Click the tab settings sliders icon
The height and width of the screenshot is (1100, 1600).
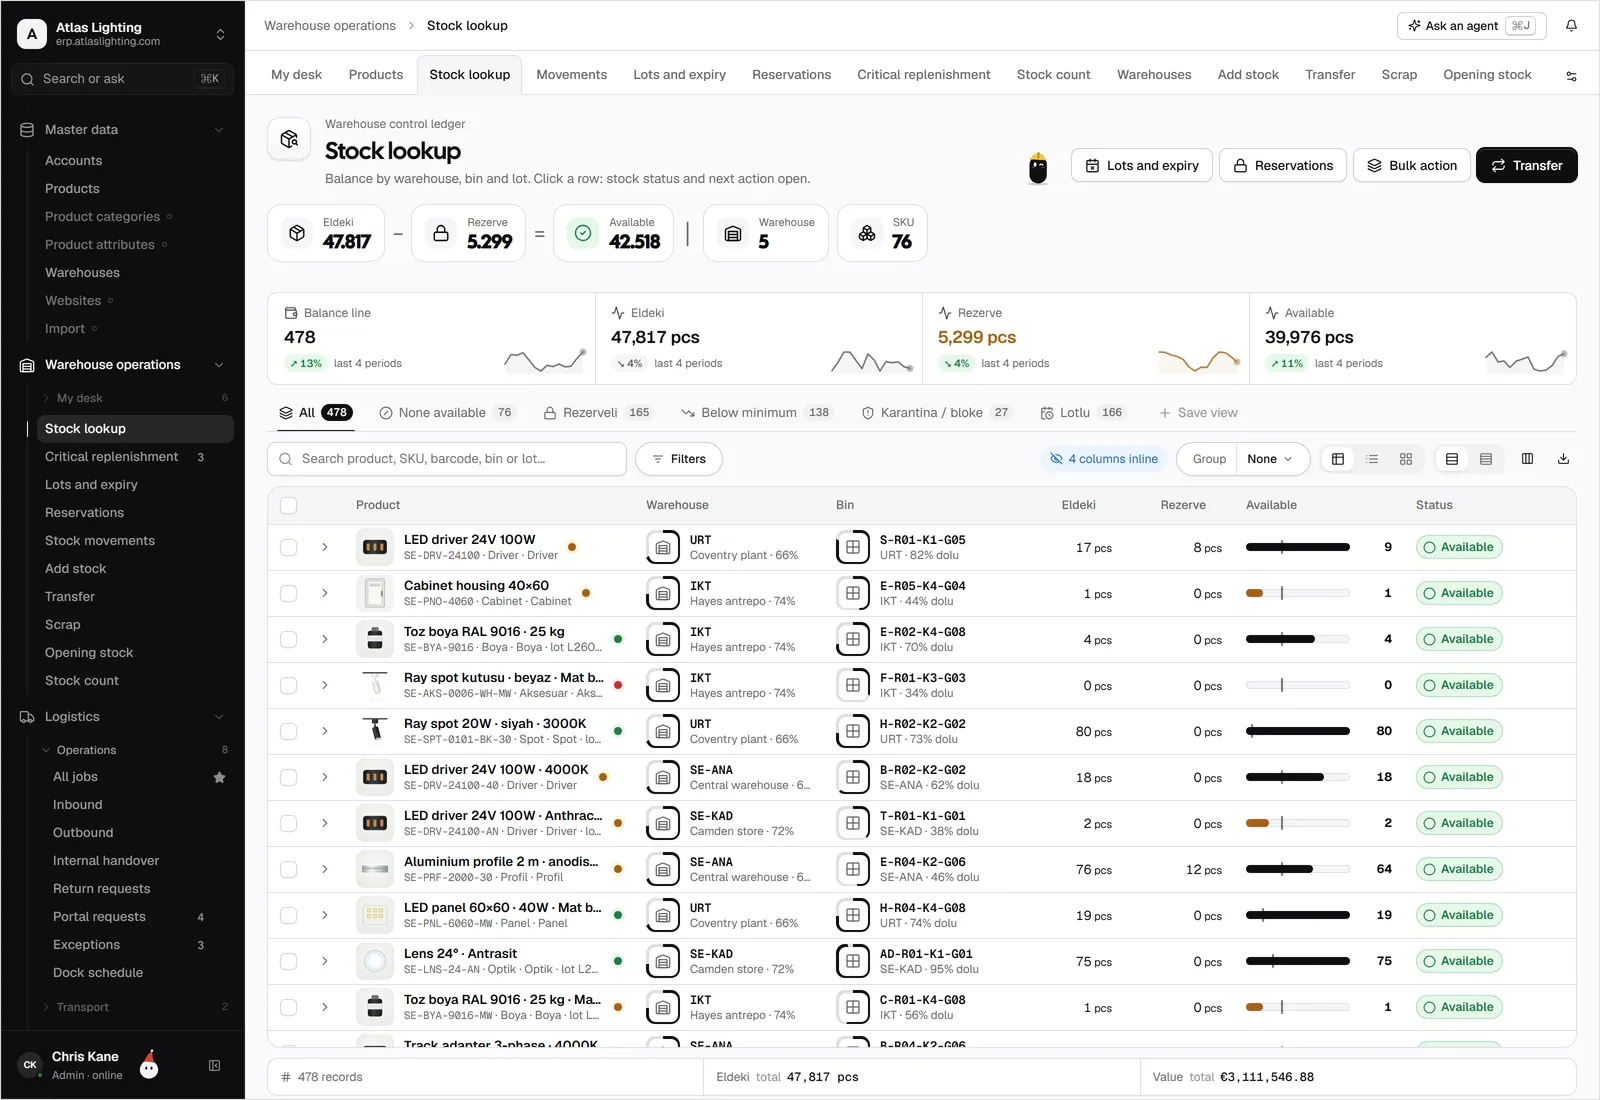[1571, 76]
